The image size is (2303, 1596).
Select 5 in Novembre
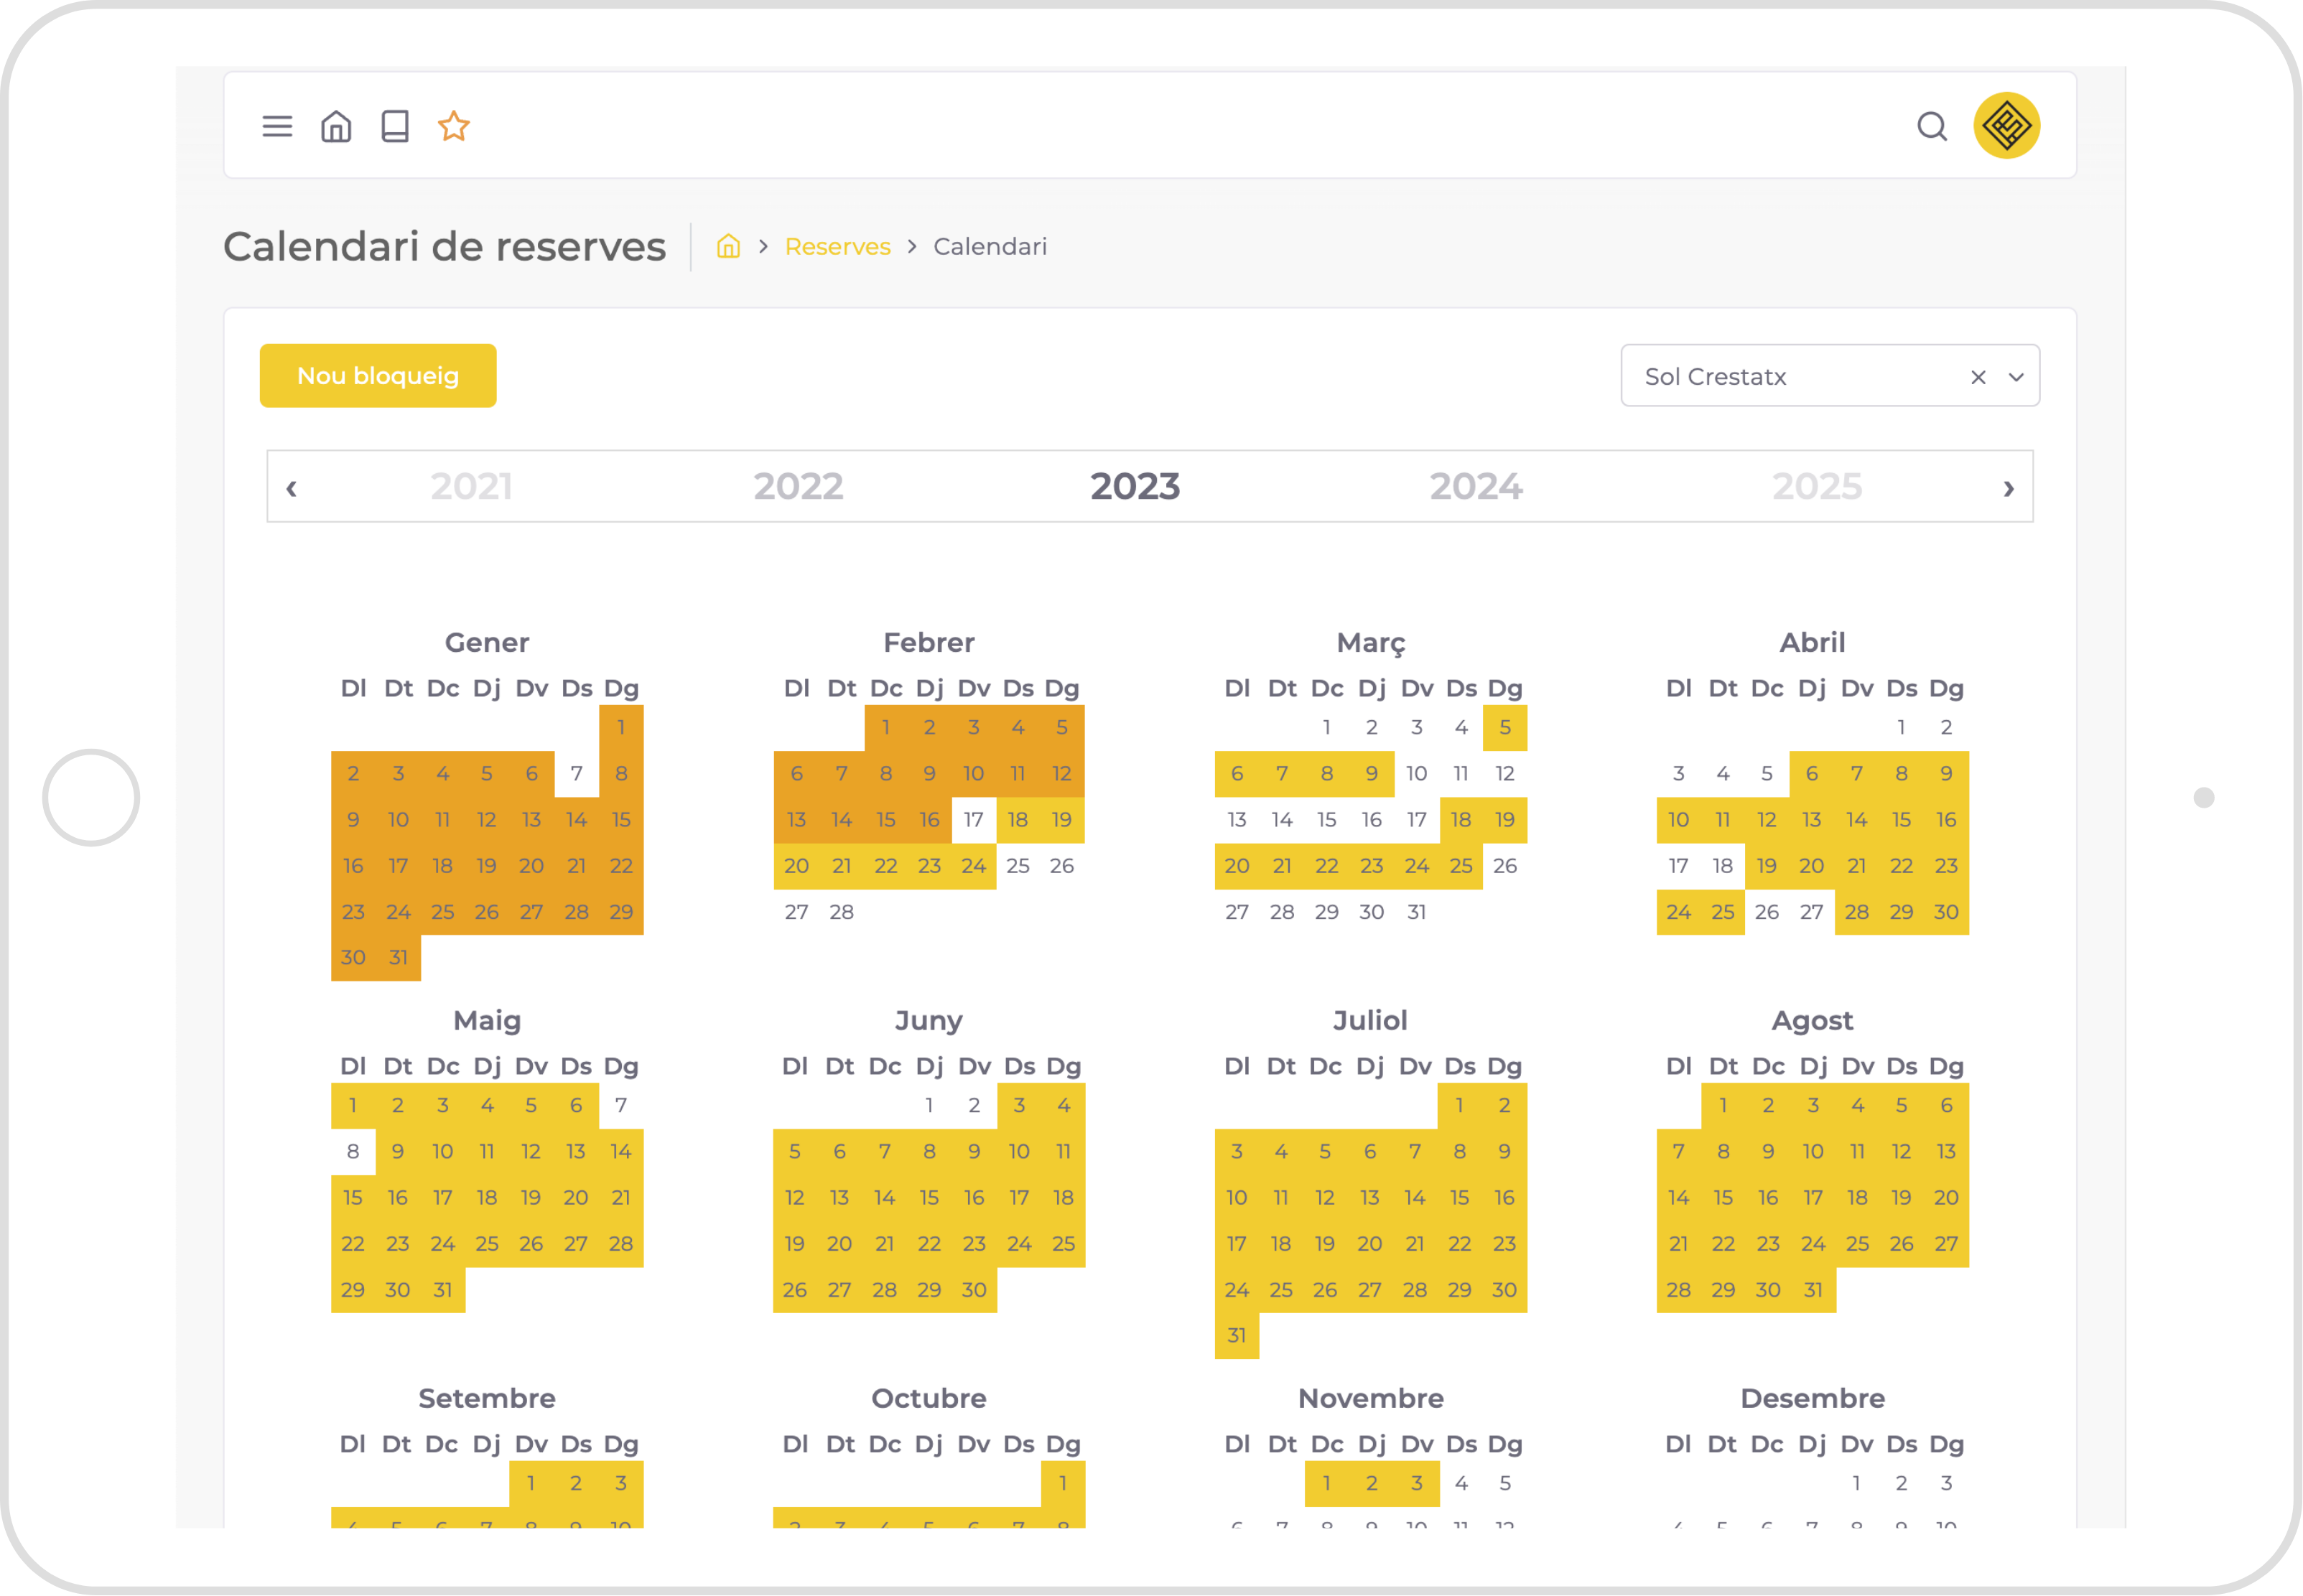(x=1505, y=1484)
